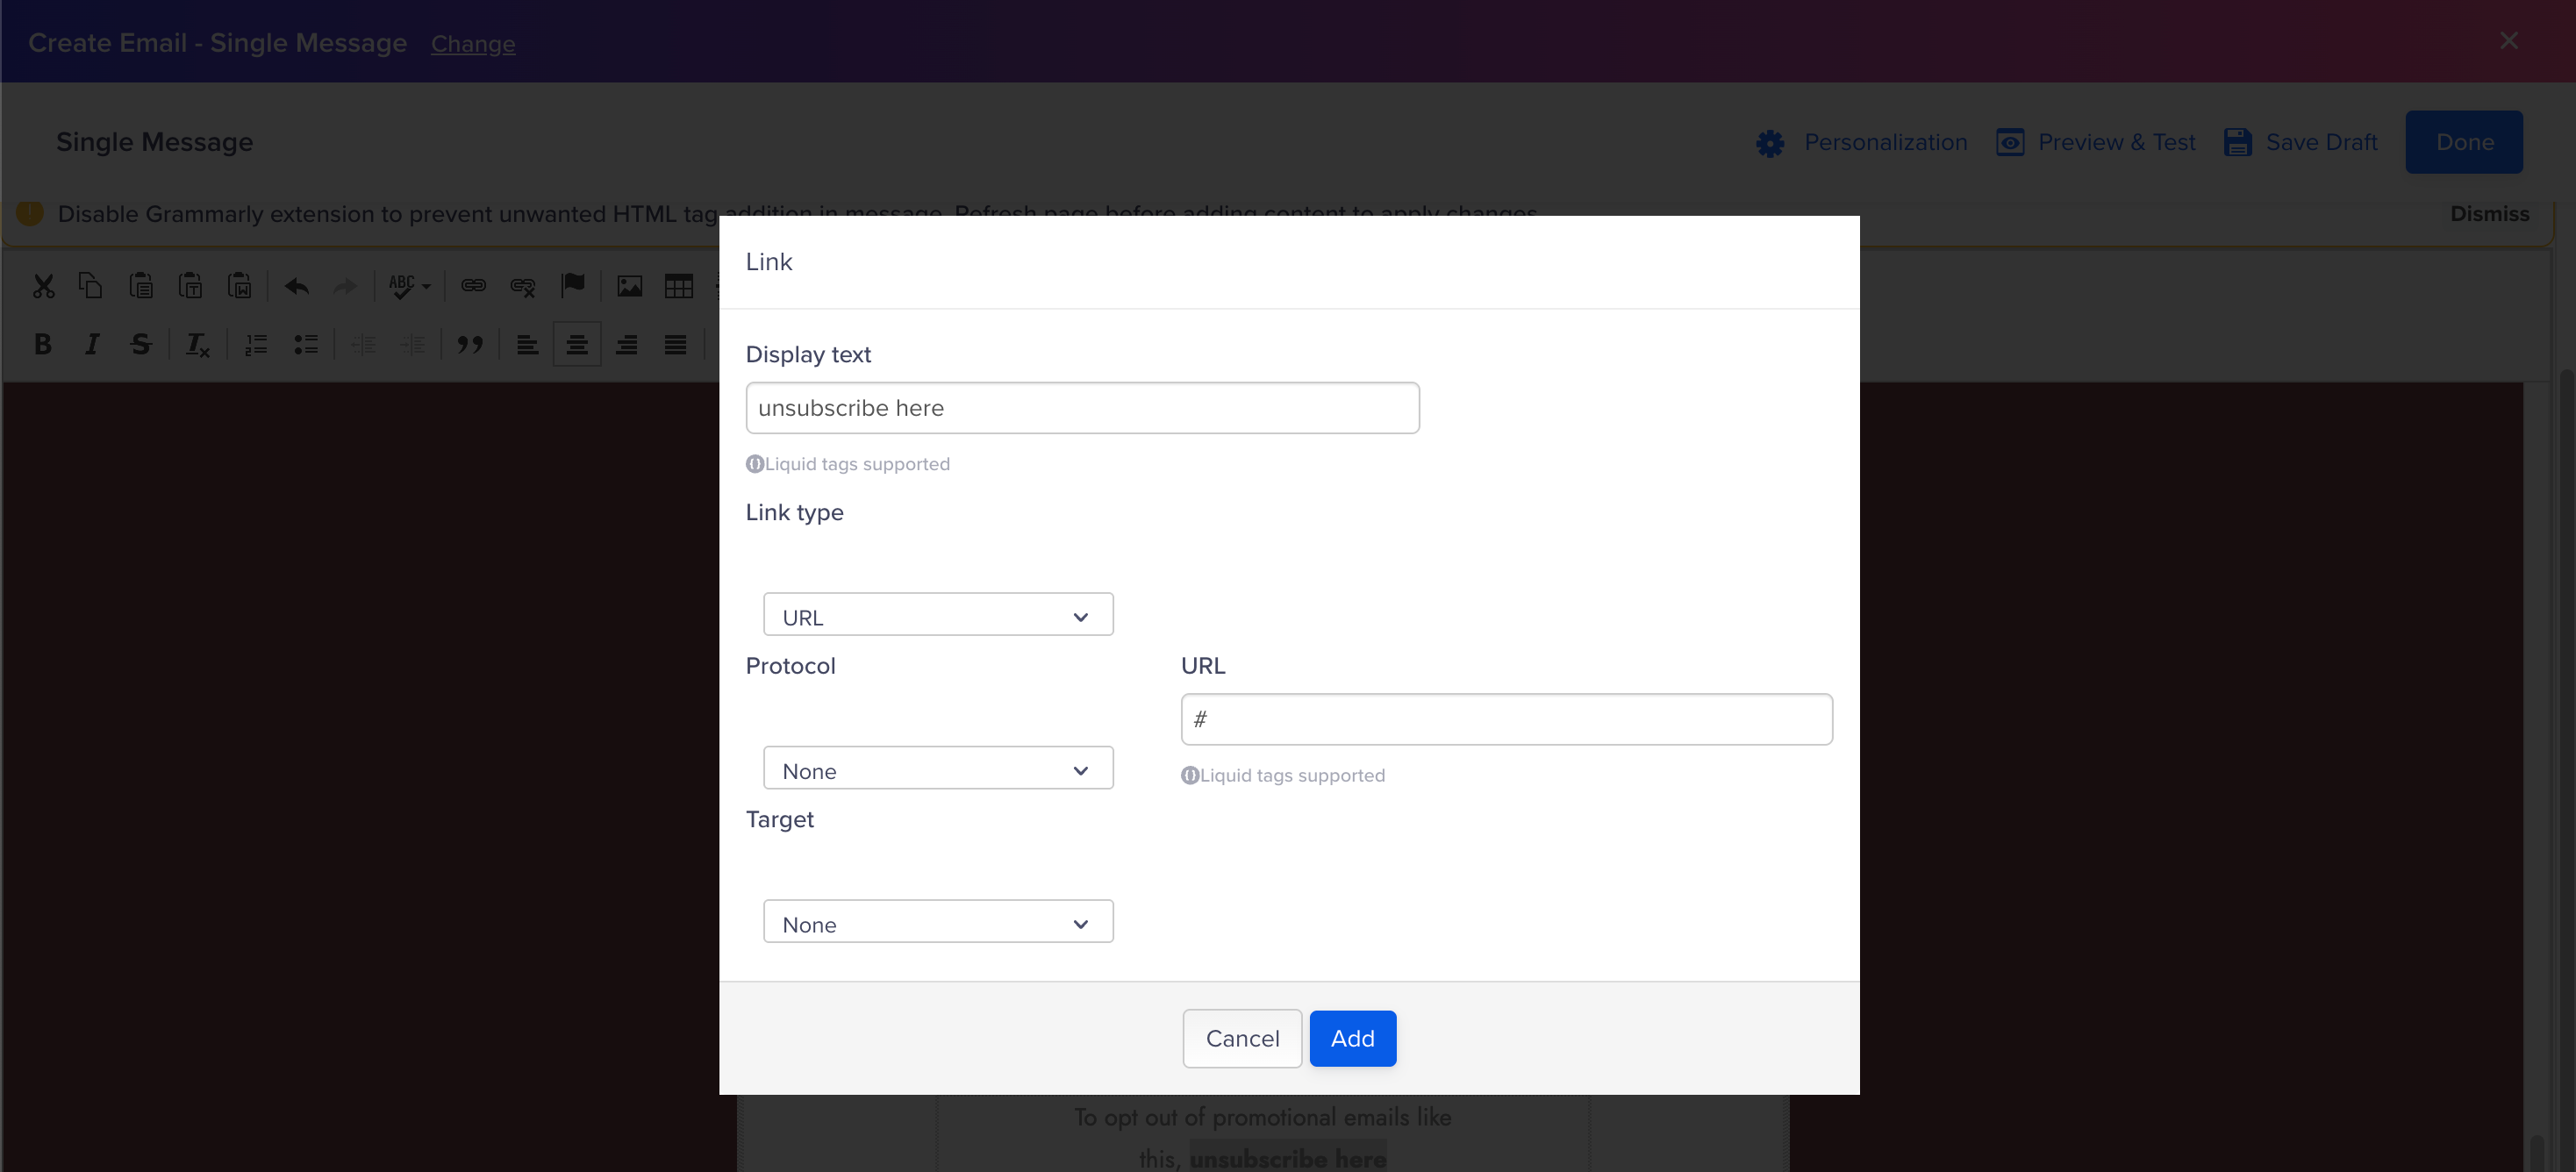Image resolution: width=2576 pixels, height=1172 pixels.
Task: Open the Target dropdown
Action: (x=938, y=923)
